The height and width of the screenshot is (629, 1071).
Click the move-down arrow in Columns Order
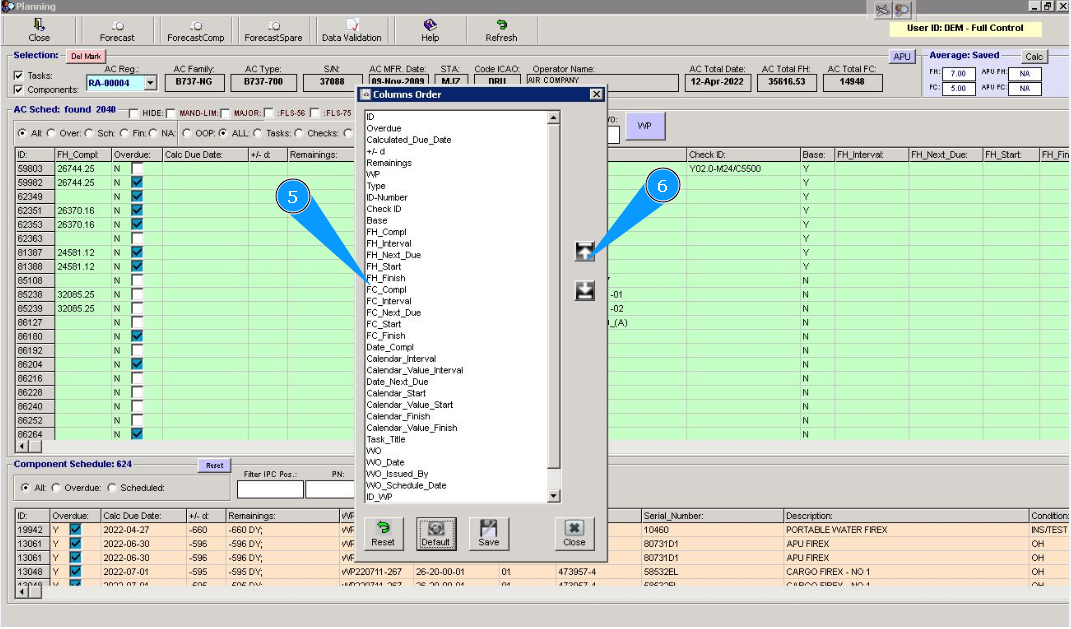tap(585, 291)
